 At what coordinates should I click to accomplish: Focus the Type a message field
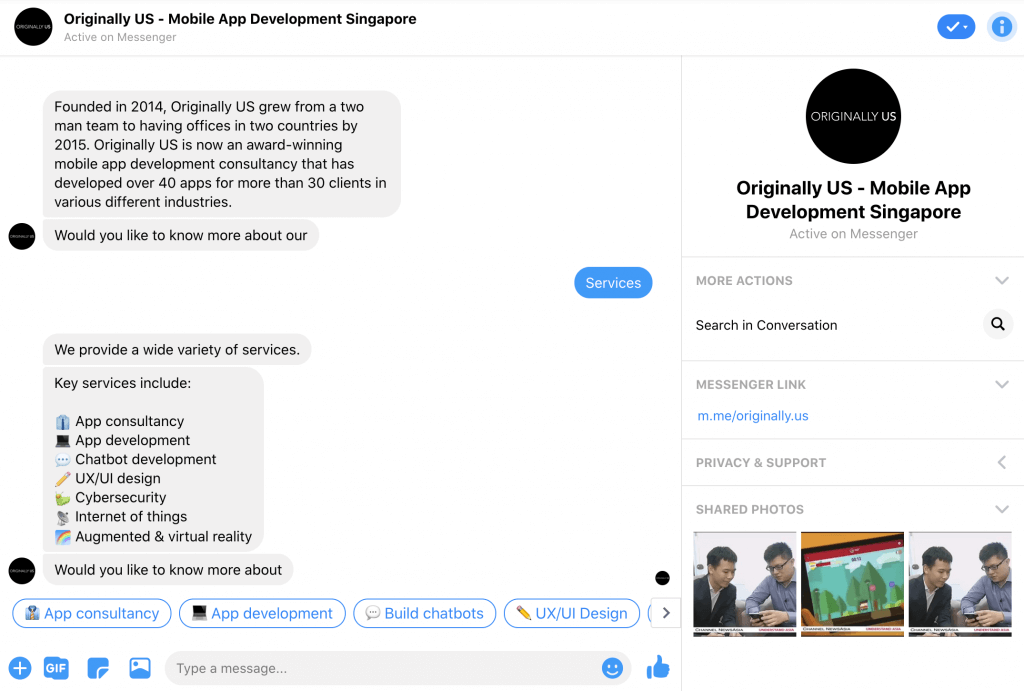click(x=398, y=668)
